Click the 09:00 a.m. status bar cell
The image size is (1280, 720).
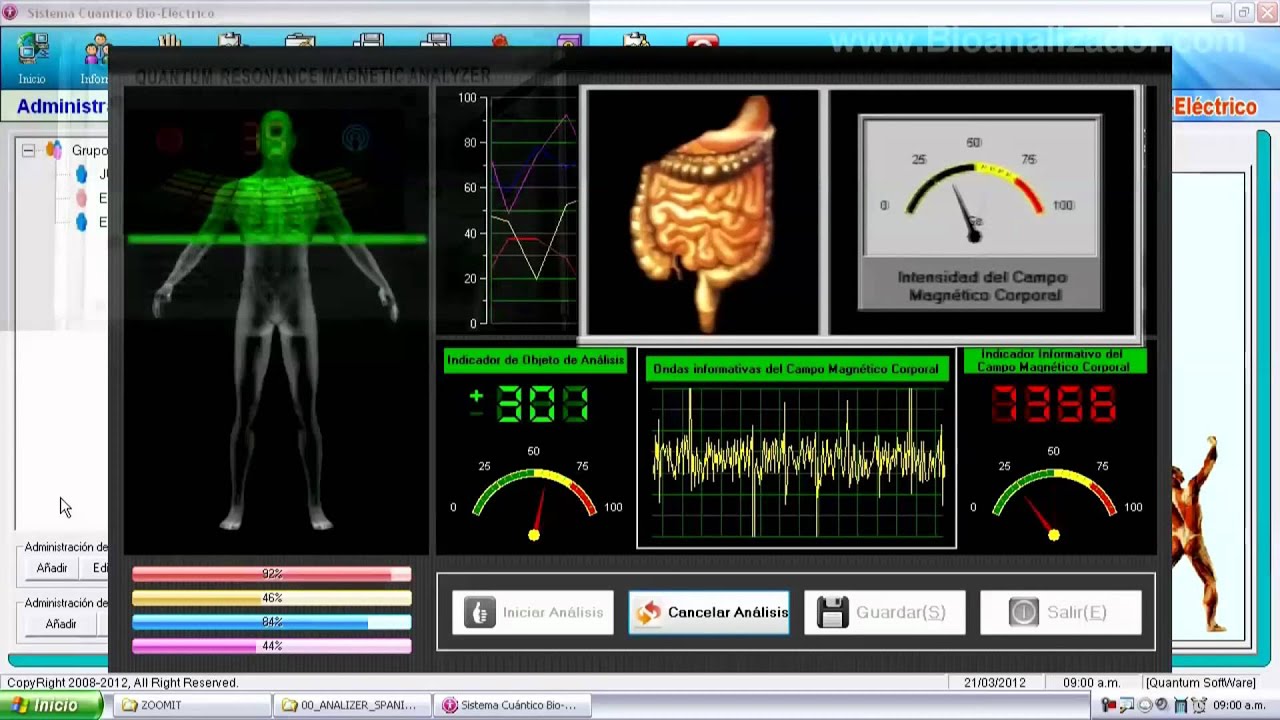point(1092,683)
